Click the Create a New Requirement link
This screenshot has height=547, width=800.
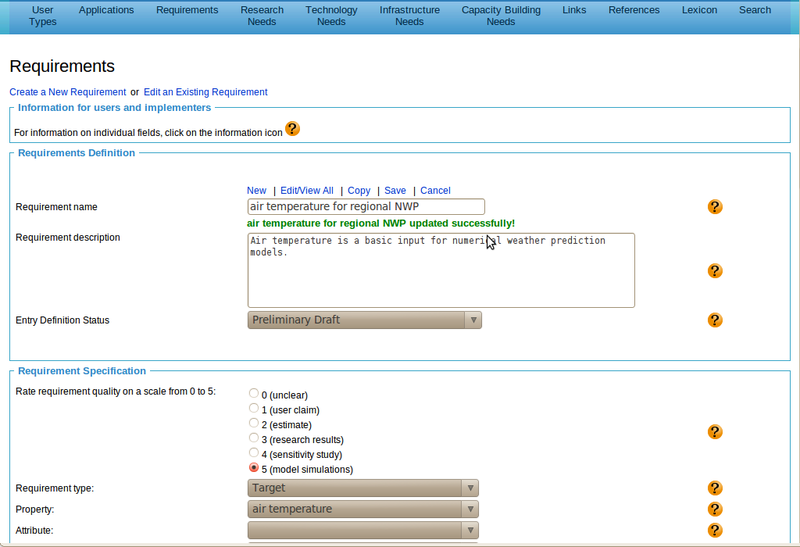pyautogui.click(x=67, y=92)
